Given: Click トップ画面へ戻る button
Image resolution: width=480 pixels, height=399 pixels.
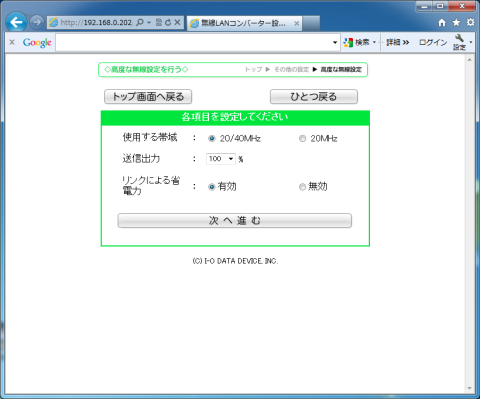Looking at the screenshot, I should click(x=148, y=97).
